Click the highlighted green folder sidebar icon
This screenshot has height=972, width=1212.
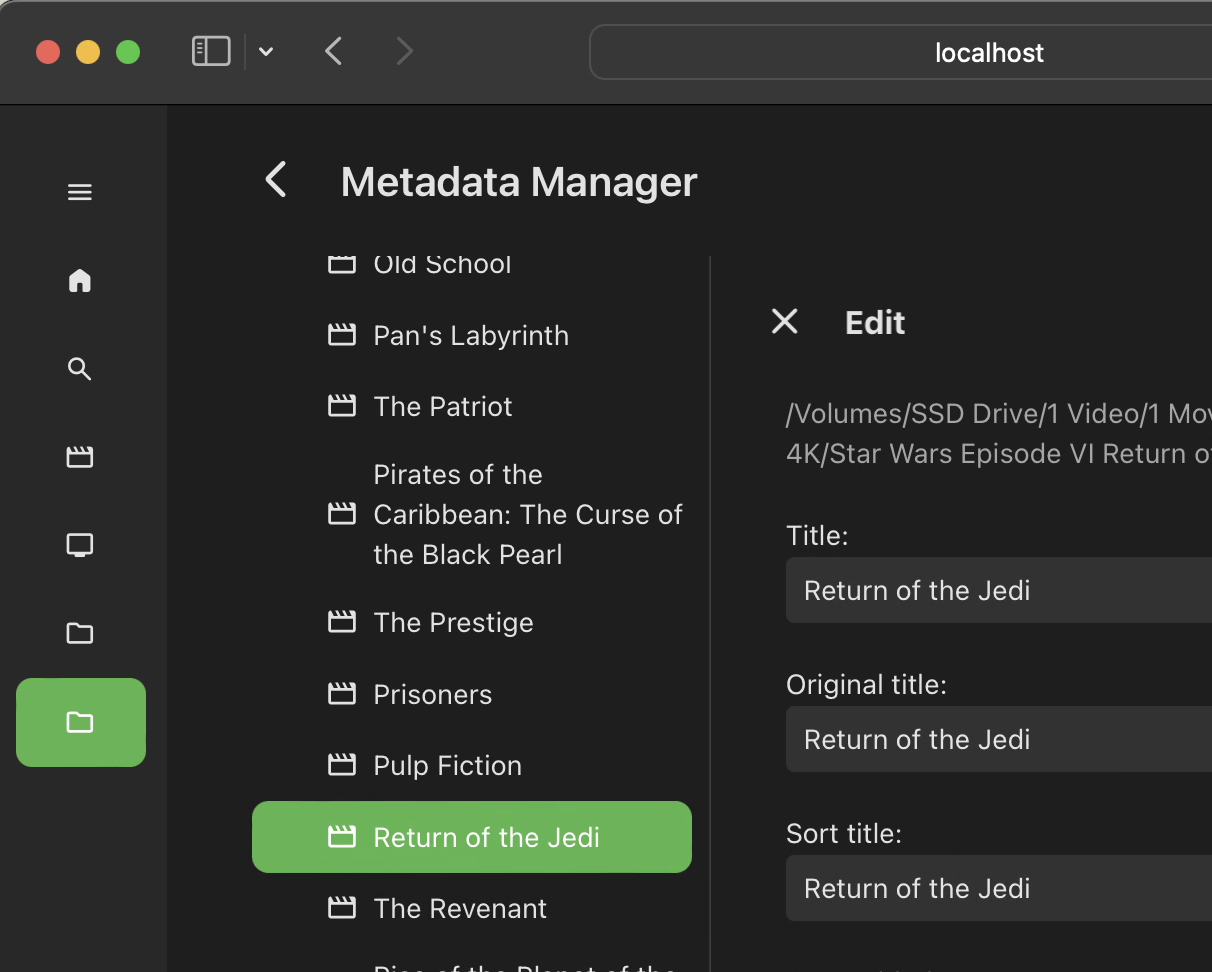[x=81, y=722]
